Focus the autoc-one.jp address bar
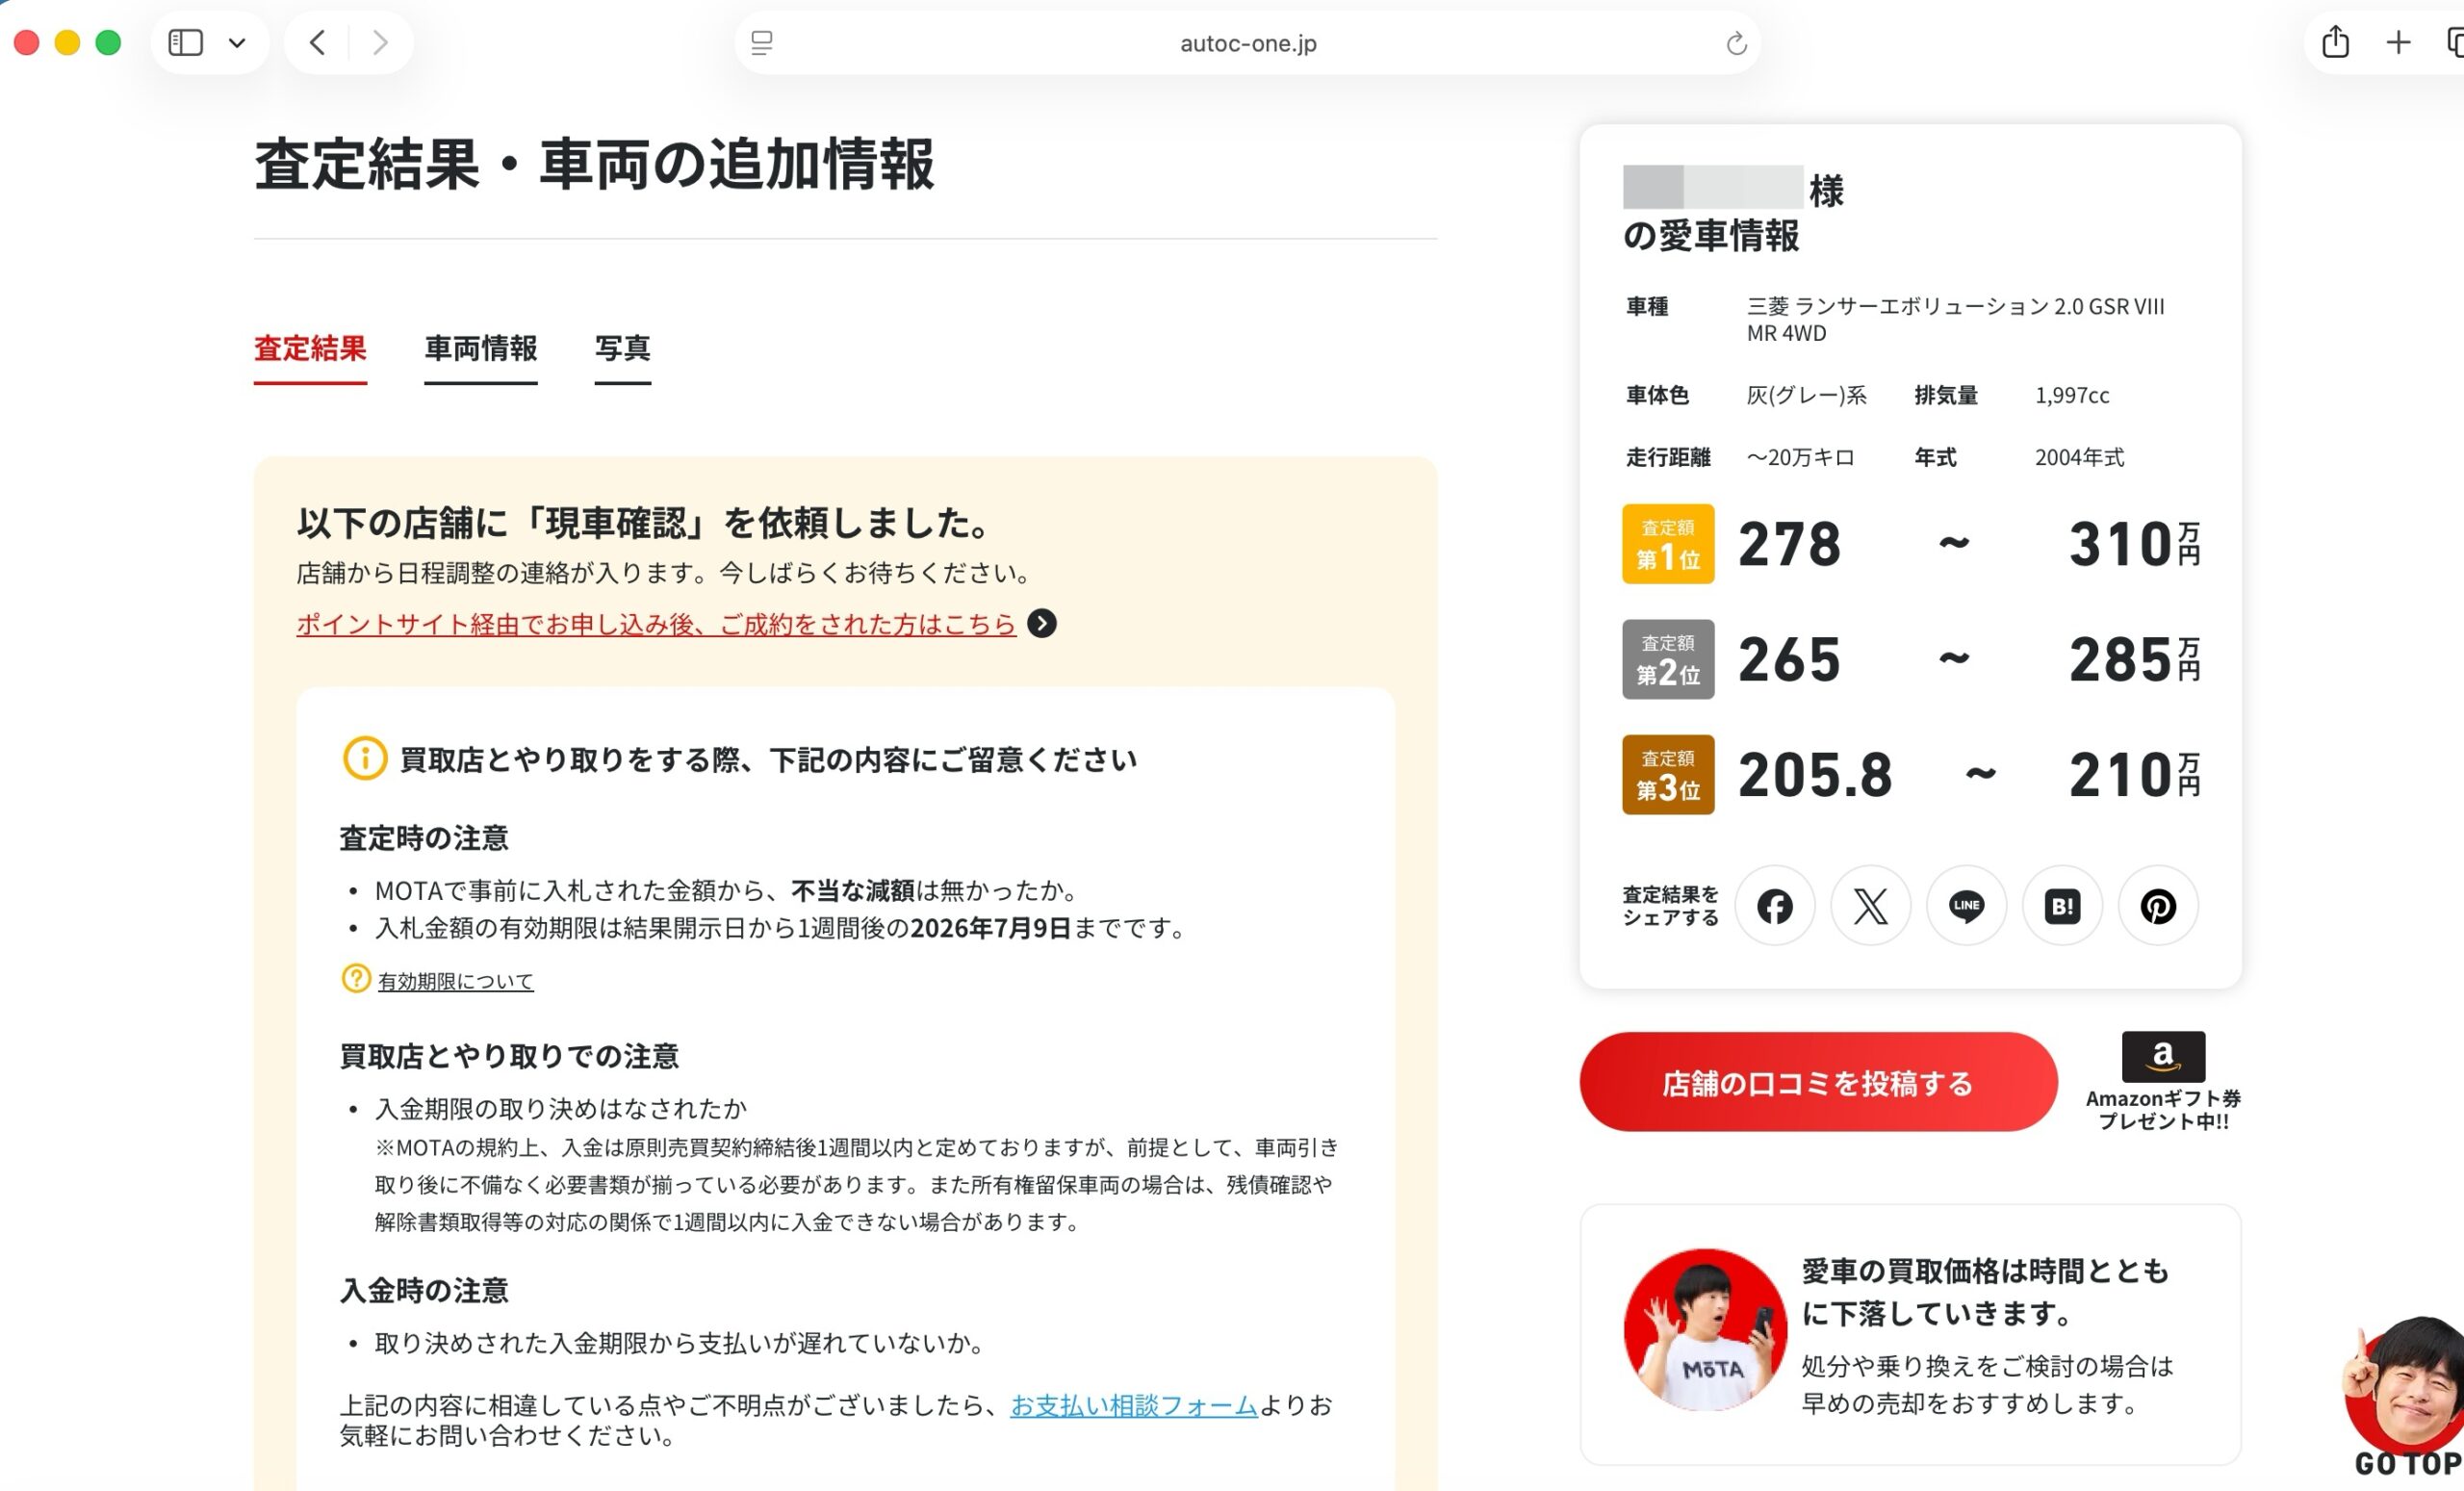This screenshot has width=2464, height=1491. point(1248,43)
